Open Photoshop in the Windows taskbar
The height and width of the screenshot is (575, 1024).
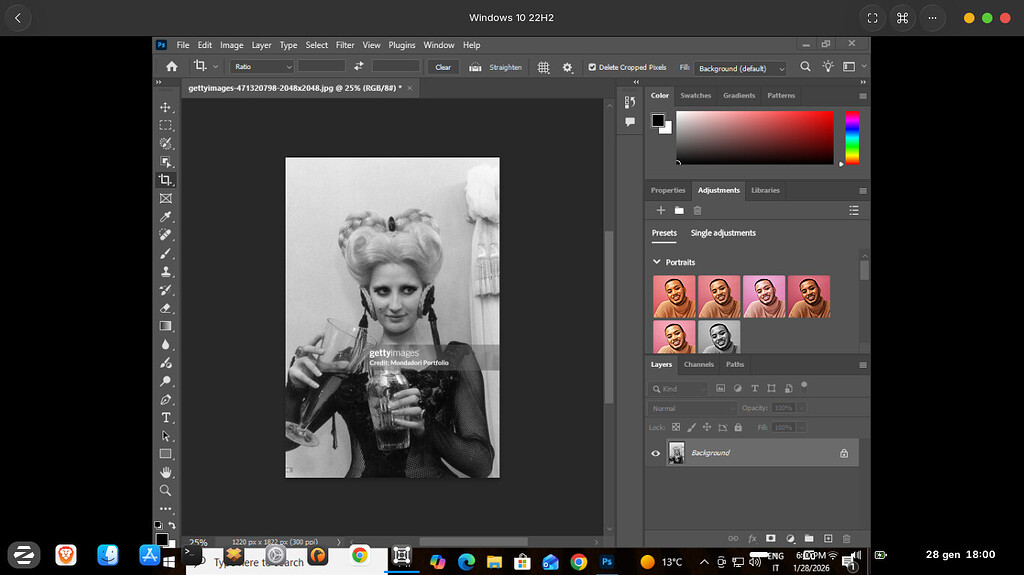tap(607, 562)
